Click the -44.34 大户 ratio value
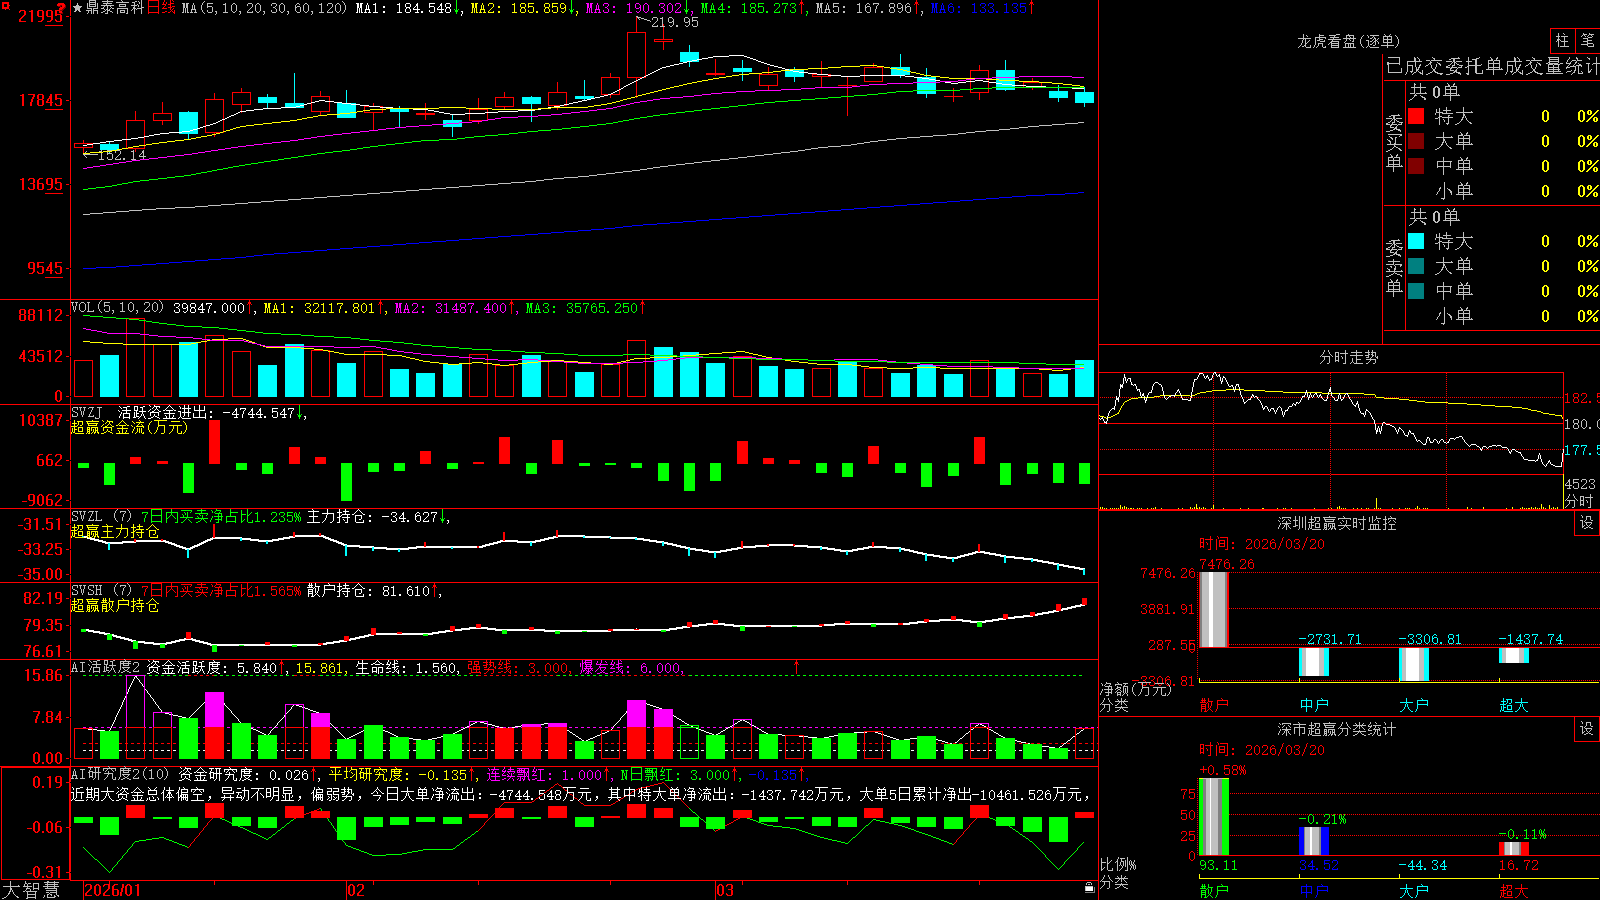The image size is (1600, 900). coord(1422,865)
